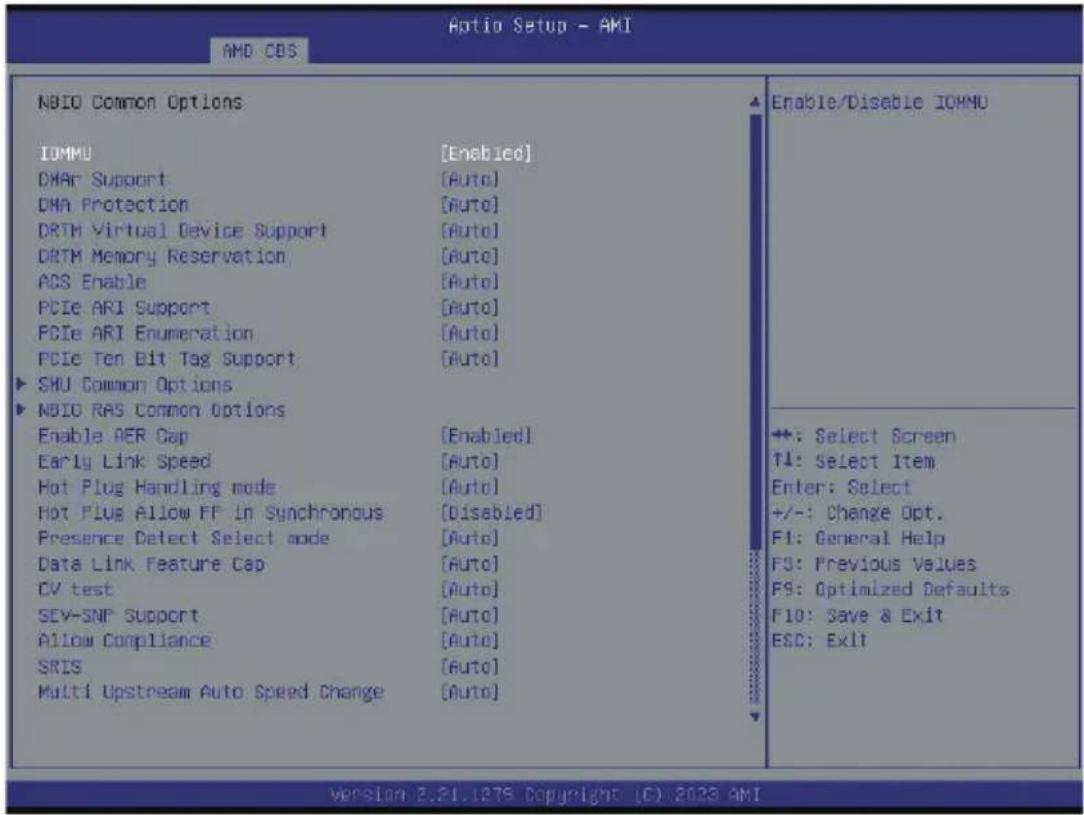
Task: Open Presence Detect Select mode [Auto] value
Action: [469, 538]
